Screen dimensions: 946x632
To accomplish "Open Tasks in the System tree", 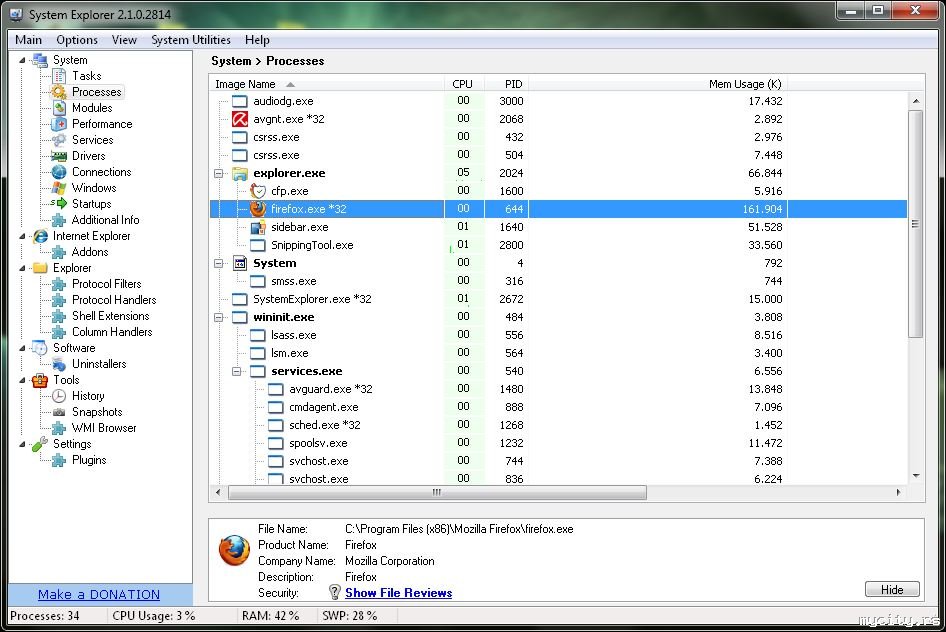I will (x=86, y=75).
